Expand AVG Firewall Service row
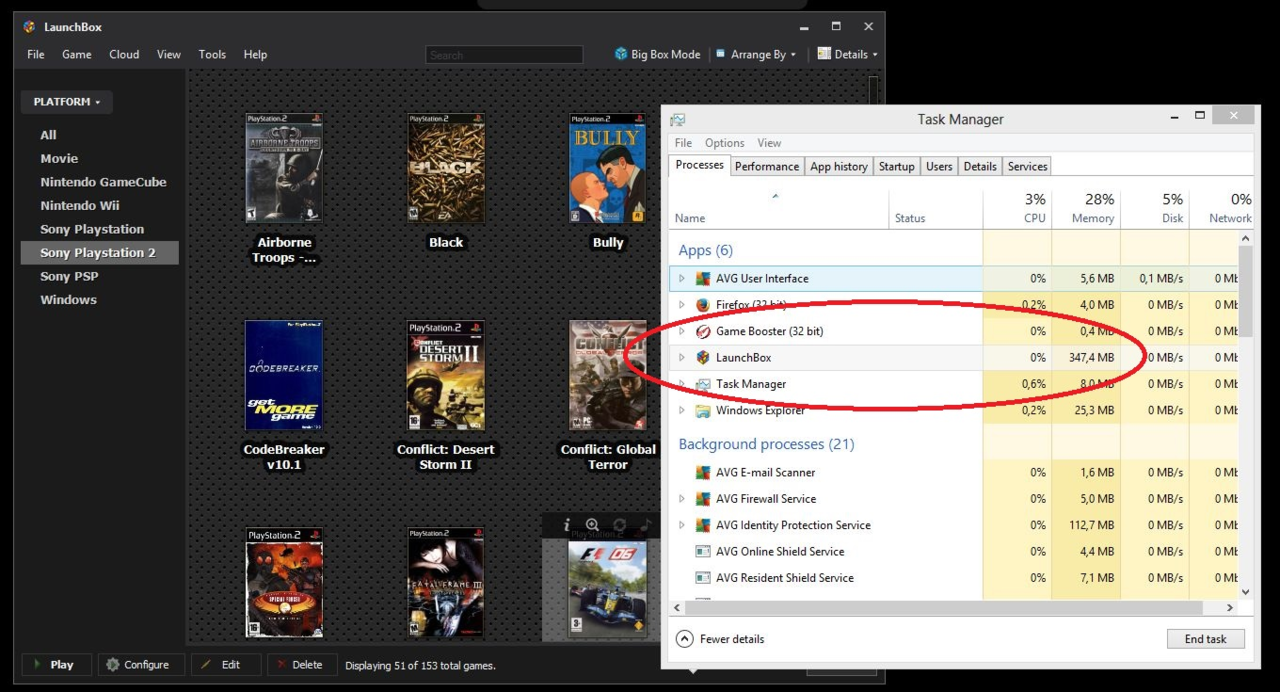 coord(682,498)
